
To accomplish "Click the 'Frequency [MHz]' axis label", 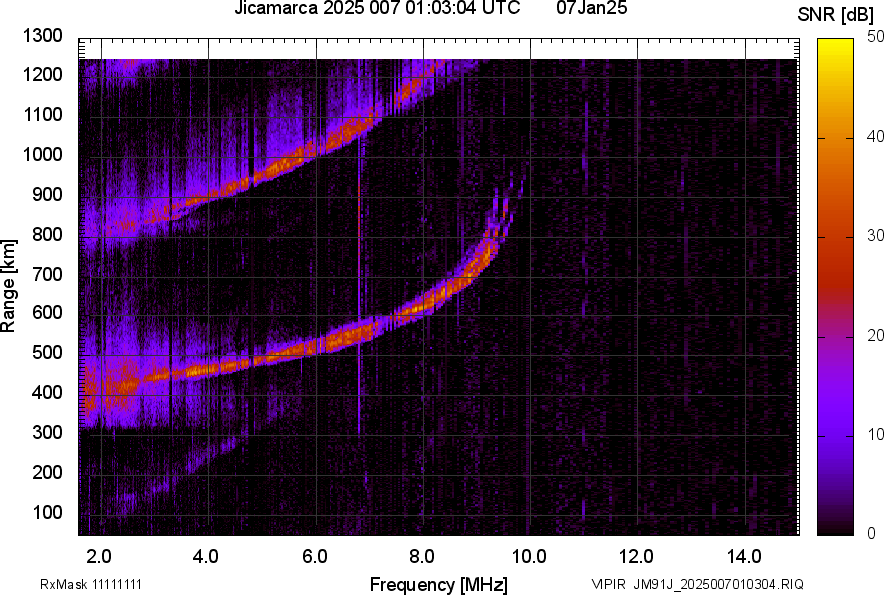I will coord(439,584).
